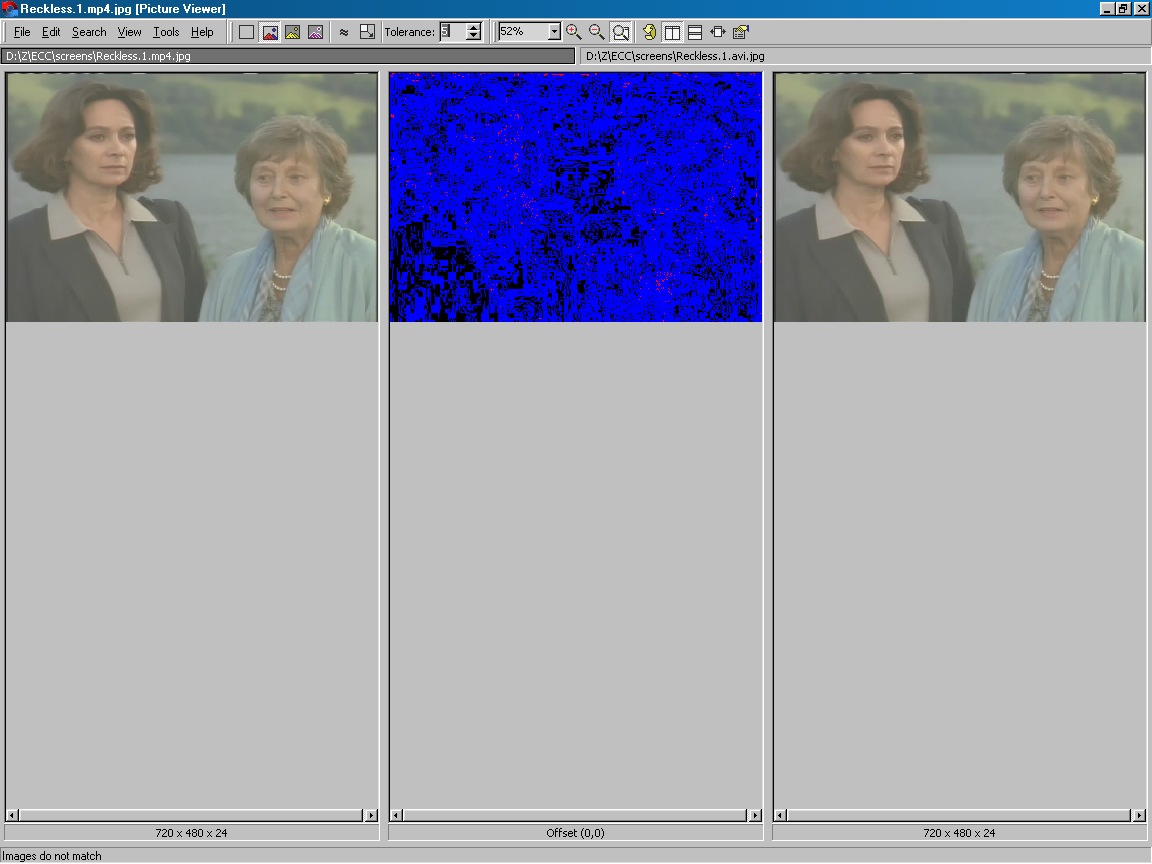This screenshot has width=1152, height=864.
Task: Click the Tolerance value field
Action: [453, 32]
